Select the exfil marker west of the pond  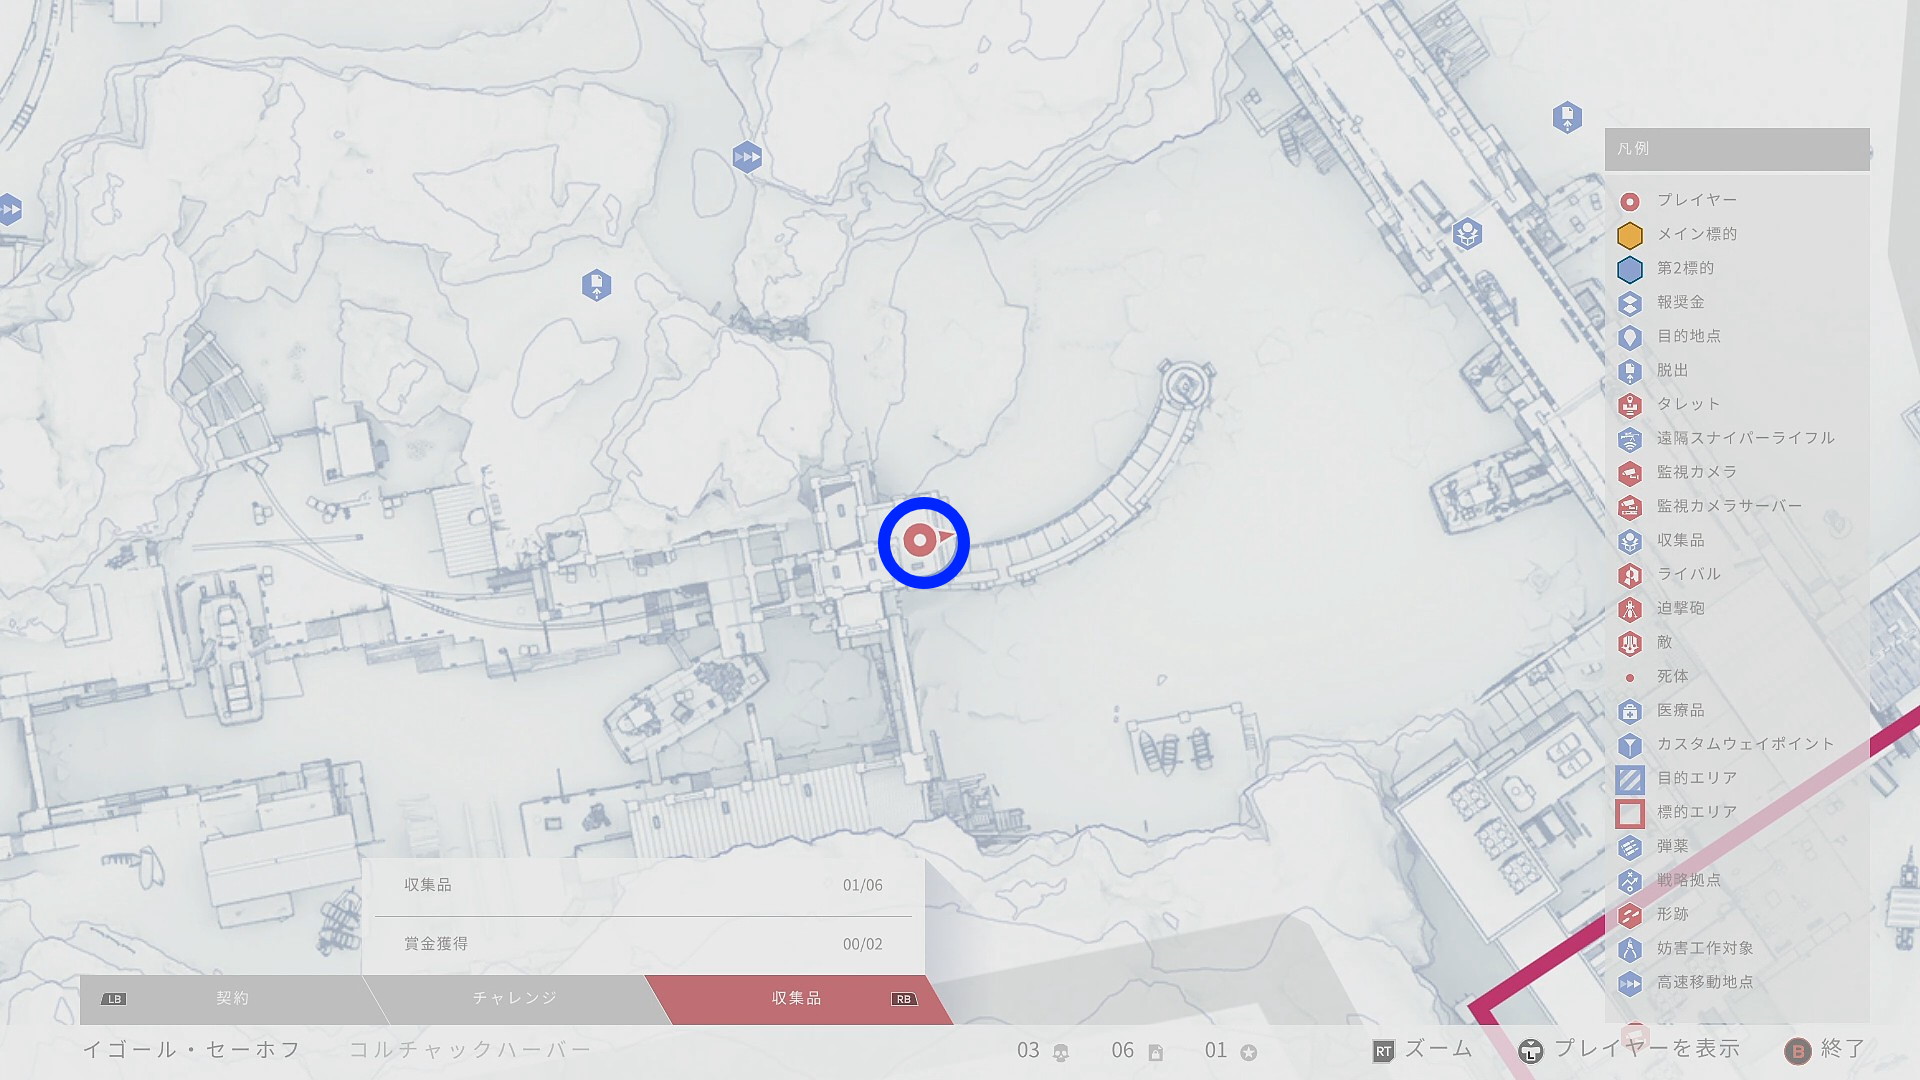tap(596, 286)
